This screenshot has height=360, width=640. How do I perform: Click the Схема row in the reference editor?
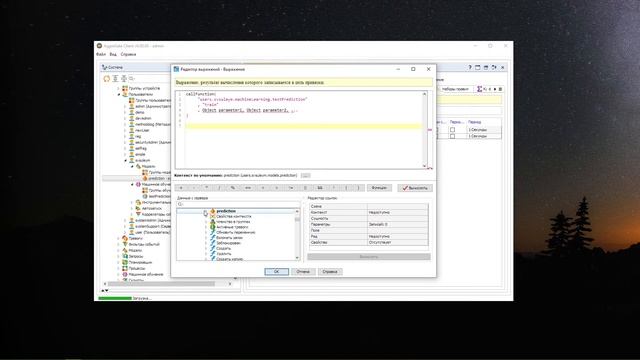(x=369, y=207)
